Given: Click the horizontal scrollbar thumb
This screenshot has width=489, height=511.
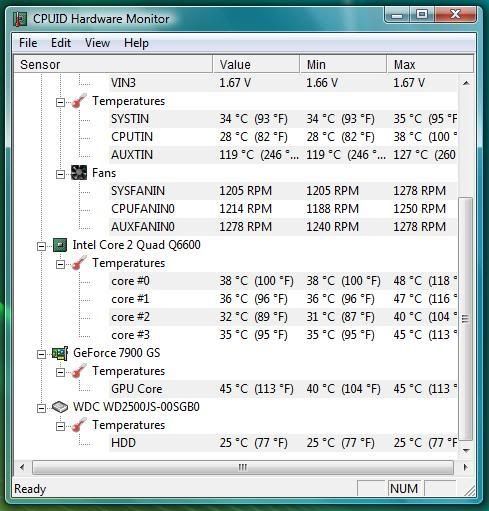Looking at the screenshot, I should 243,468.
